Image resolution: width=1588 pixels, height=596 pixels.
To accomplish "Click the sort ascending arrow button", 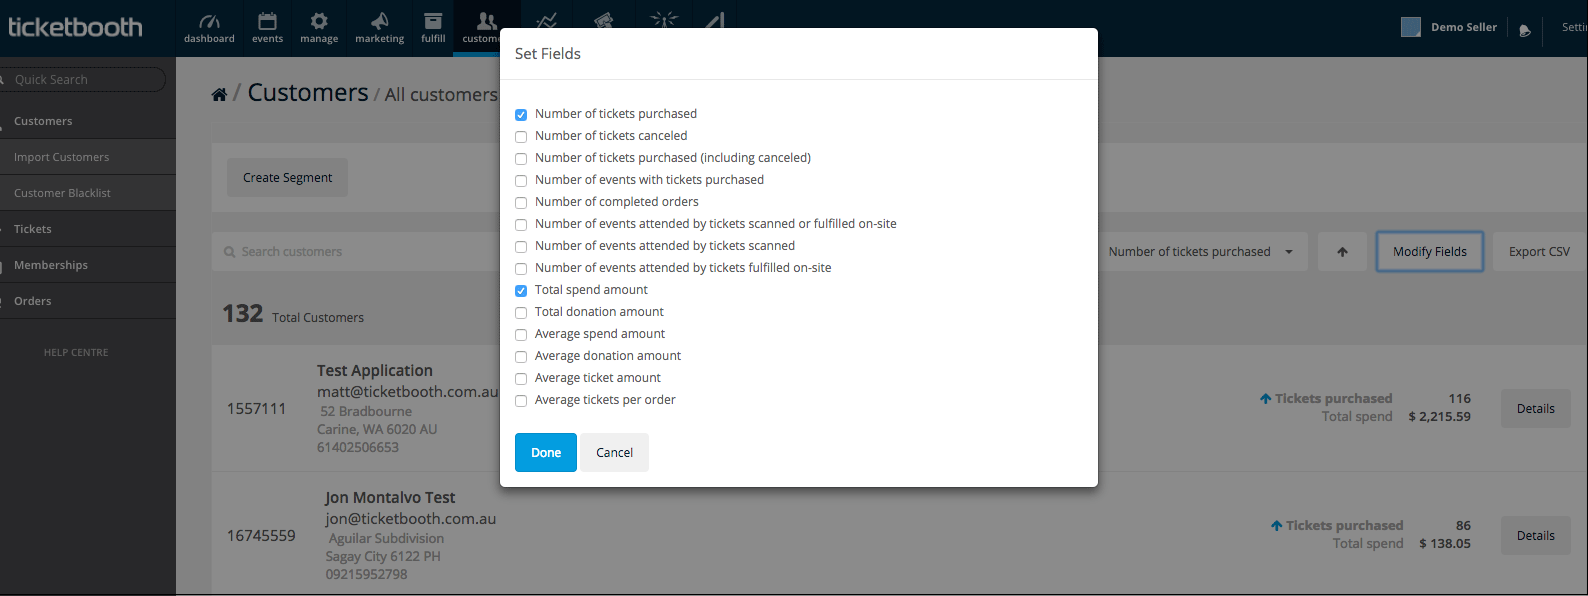I will 1342,252.
